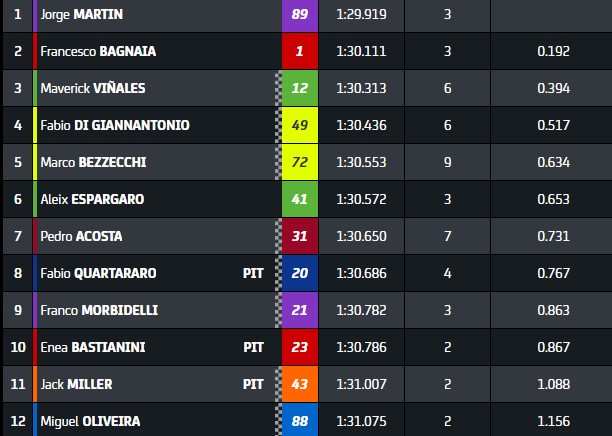Viewport: 612px width, 436px height.
Task: Click the position 12 cell
Action: pos(17,421)
